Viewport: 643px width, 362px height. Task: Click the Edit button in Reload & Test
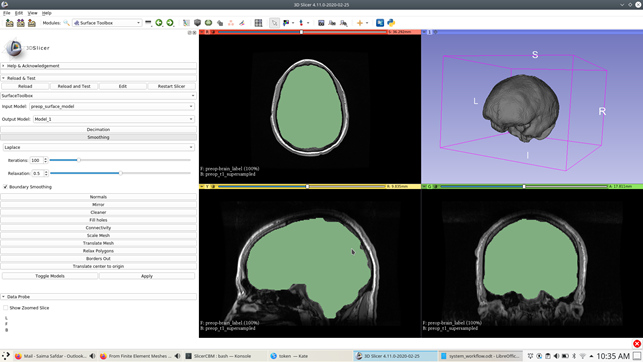(x=123, y=87)
